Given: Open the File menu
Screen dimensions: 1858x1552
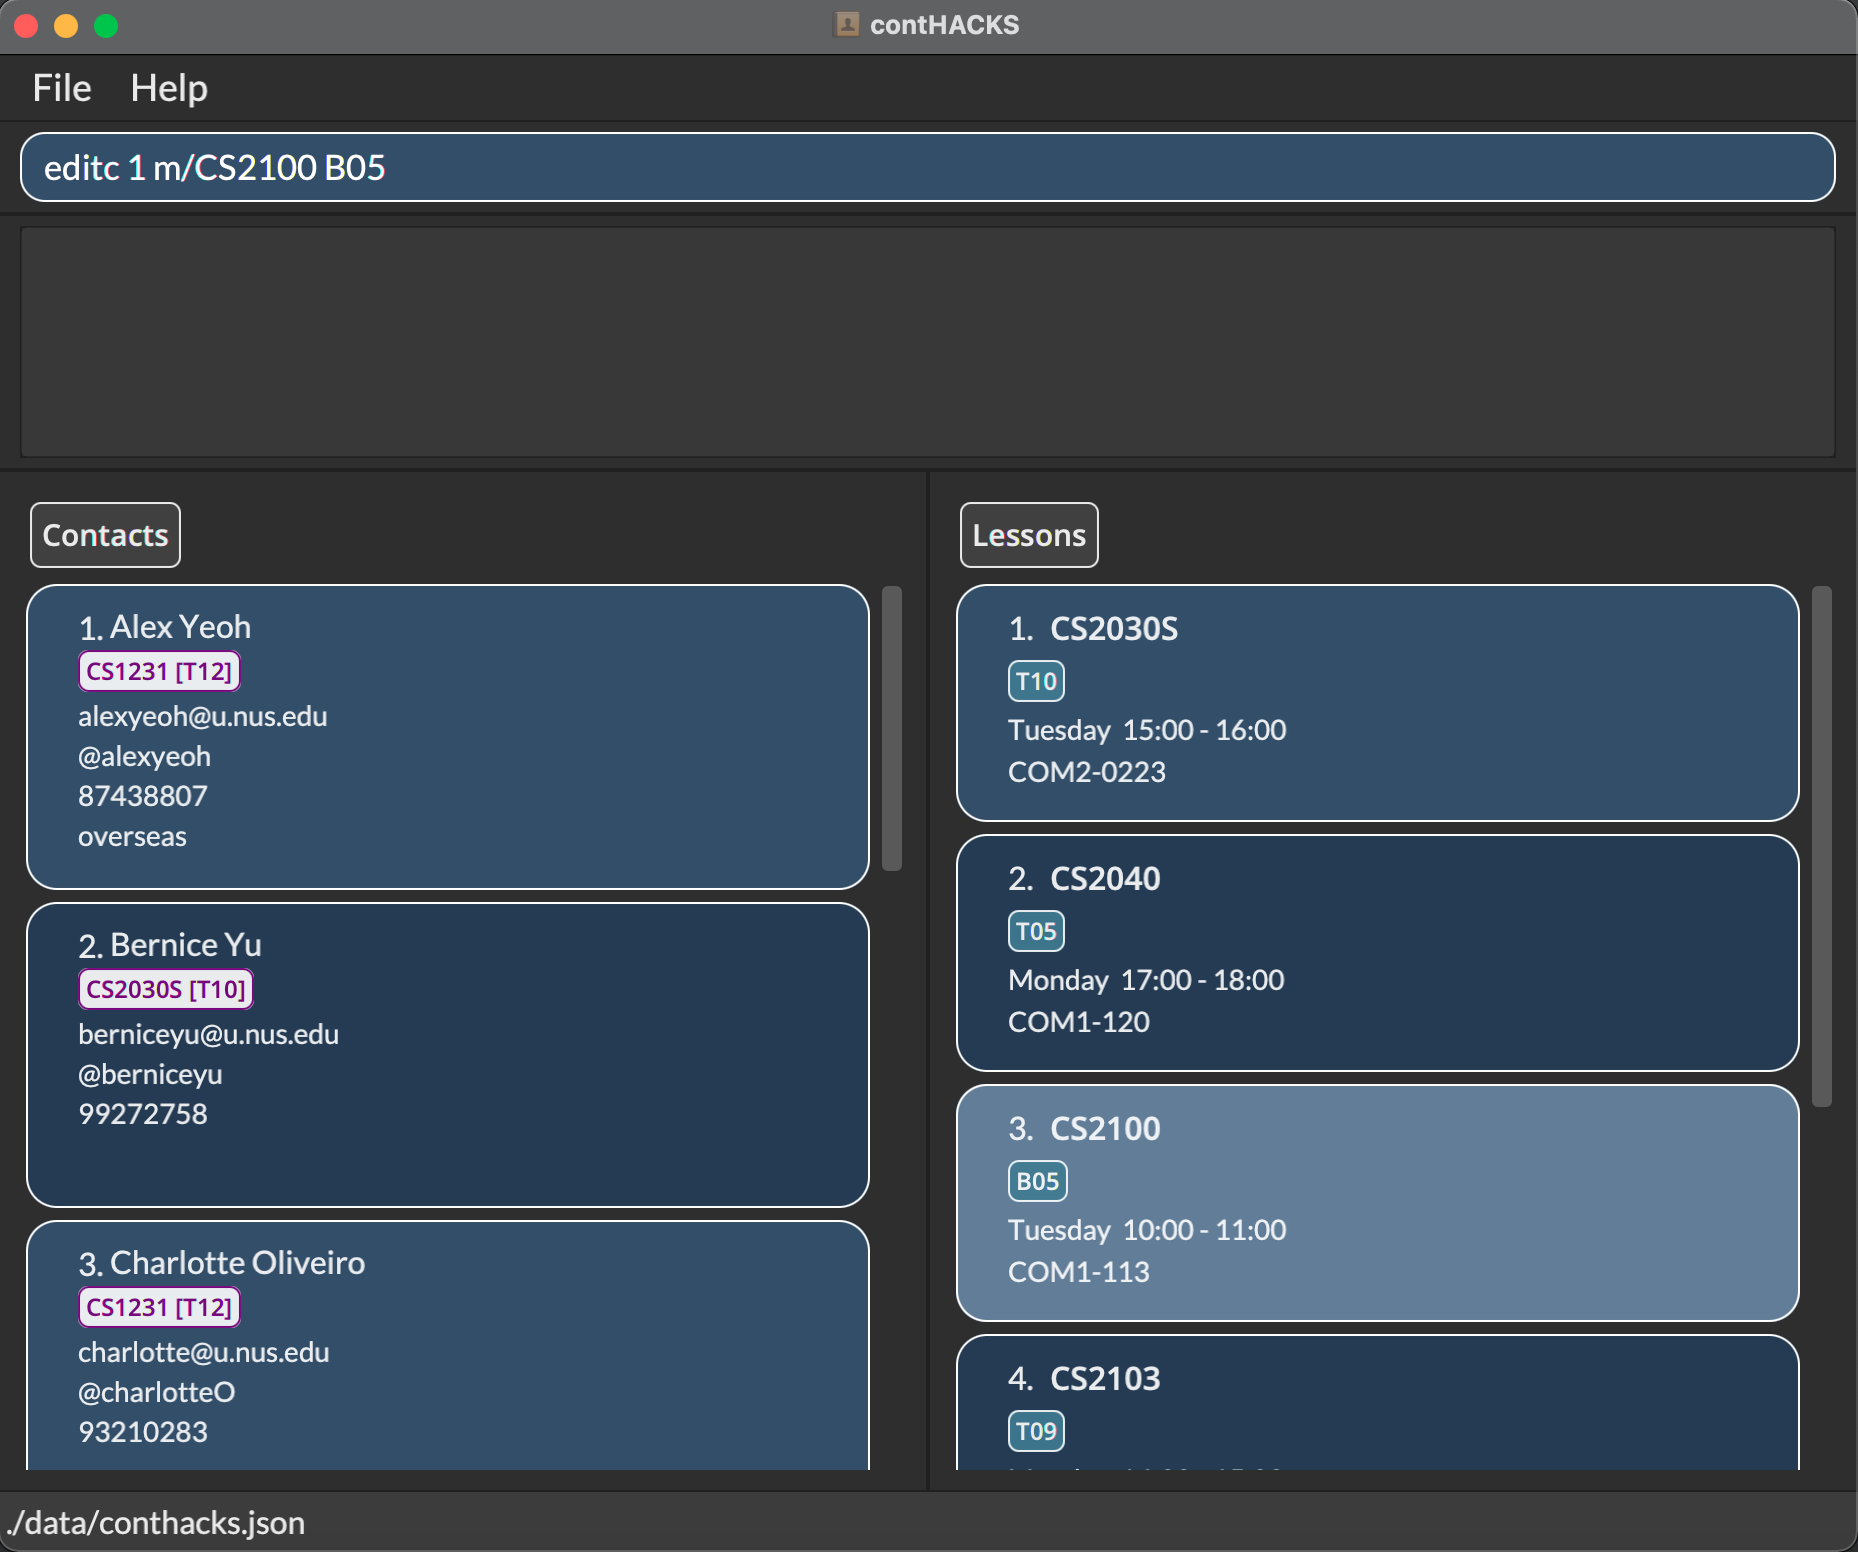Looking at the screenshot, I should [x=61, y=88].
